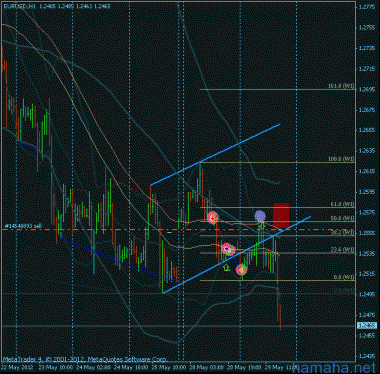Click the 1.2675 price axis label
This screenshot has width=380, height=374.
point(366,110)
